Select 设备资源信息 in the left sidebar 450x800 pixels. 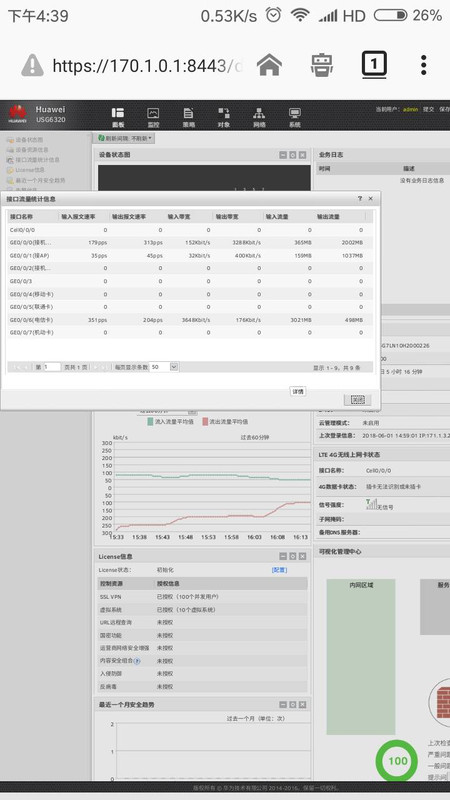click(32, 150)
